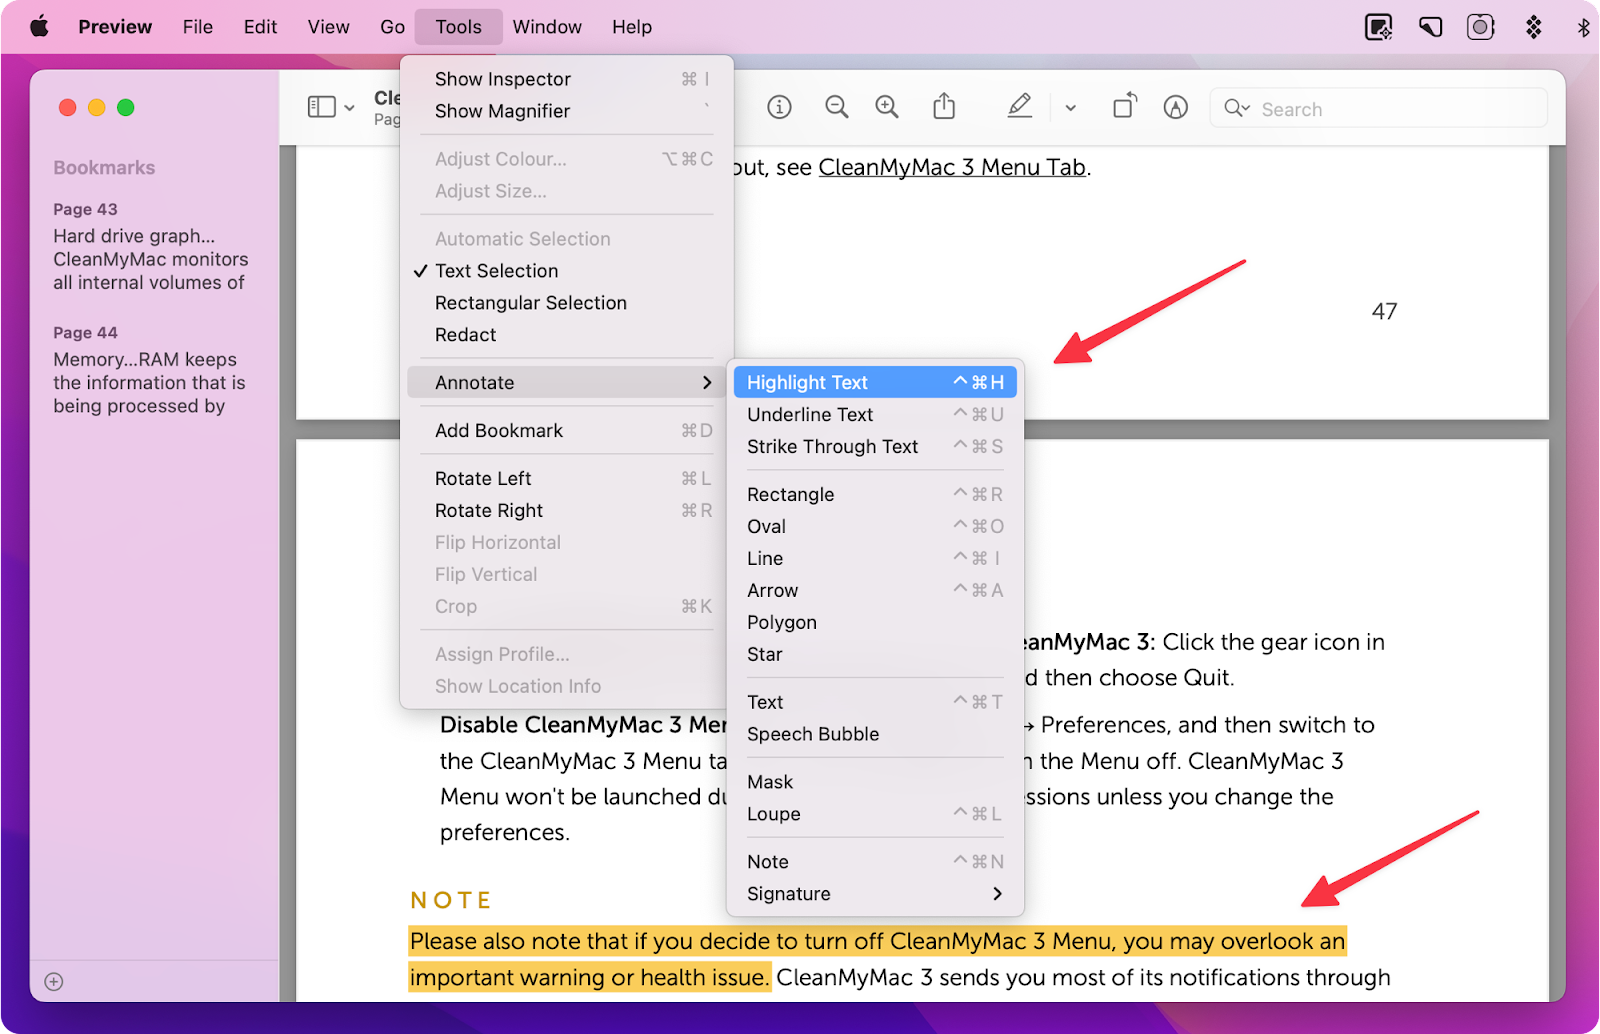Click the highlighted note text
The height and width of the screenshot is (1034, 1600).
pyautogui.click(x=877, y=958)
